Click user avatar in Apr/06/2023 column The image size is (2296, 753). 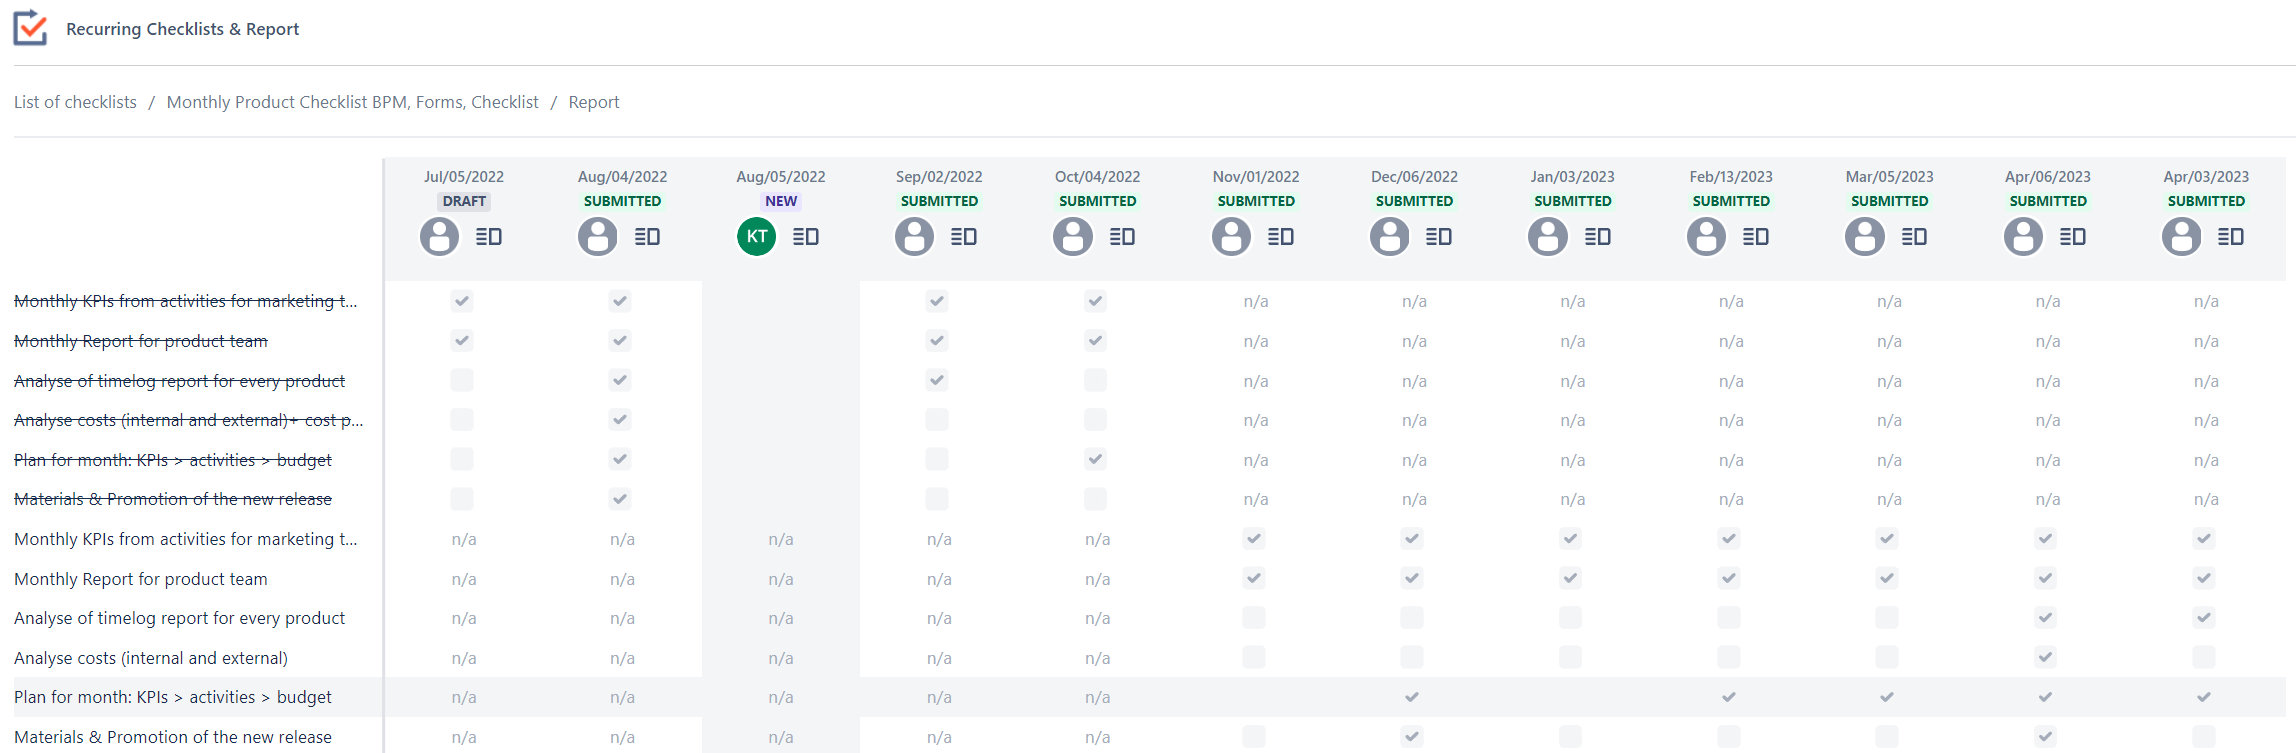2023,237
